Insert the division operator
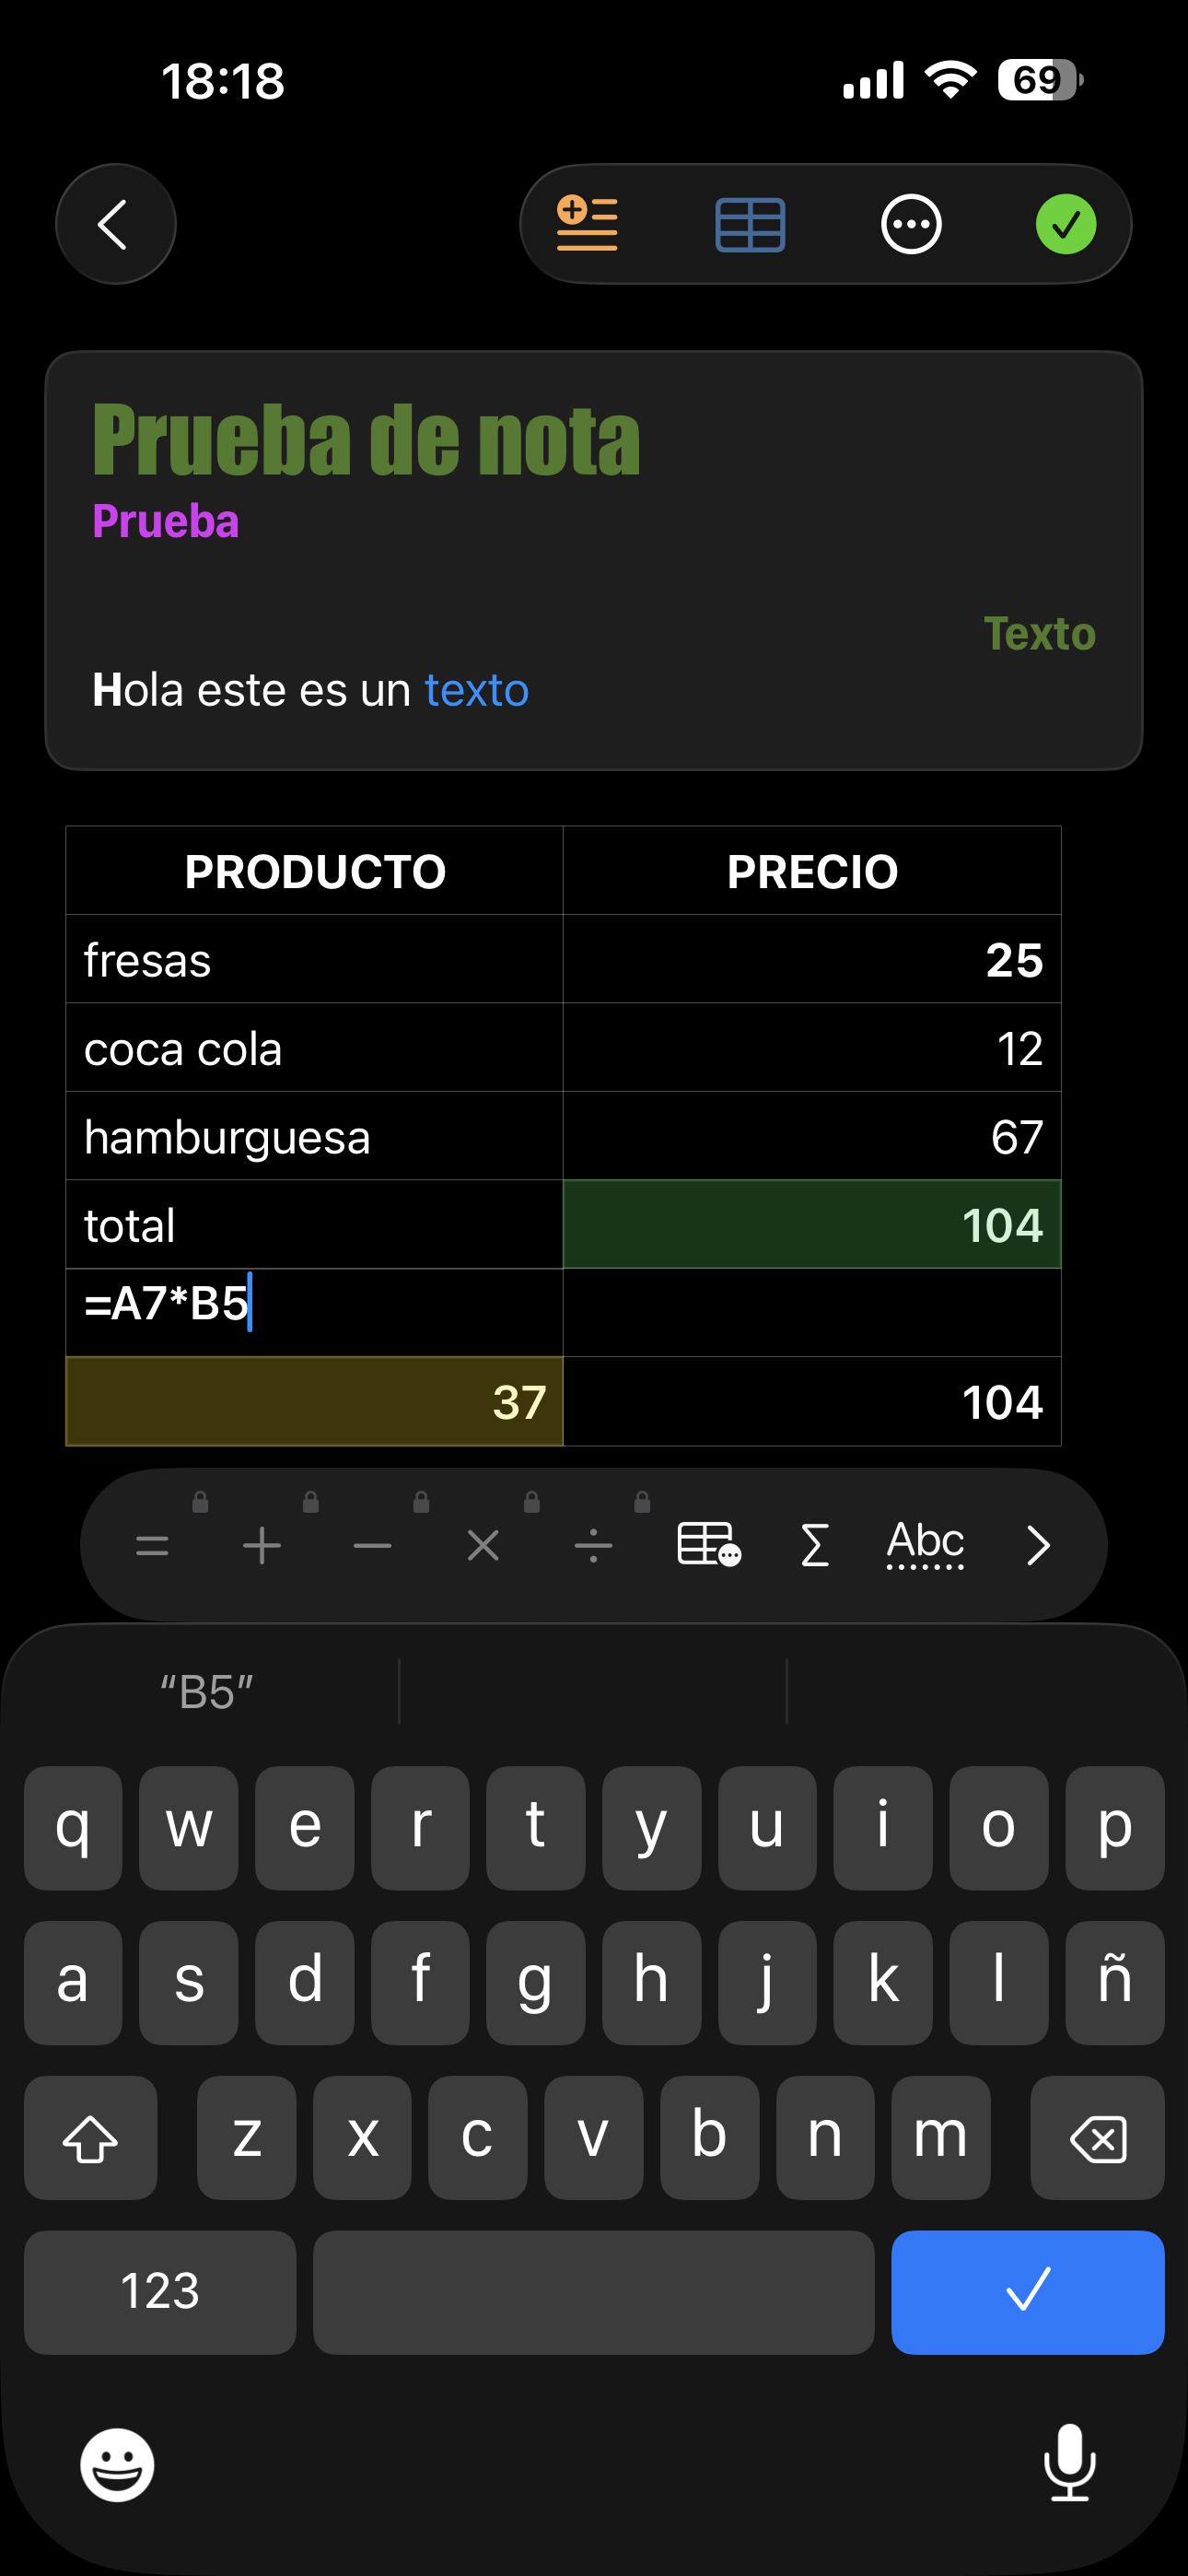The height and width of the screenshot is (2576, 1188). pos(593,1546)
